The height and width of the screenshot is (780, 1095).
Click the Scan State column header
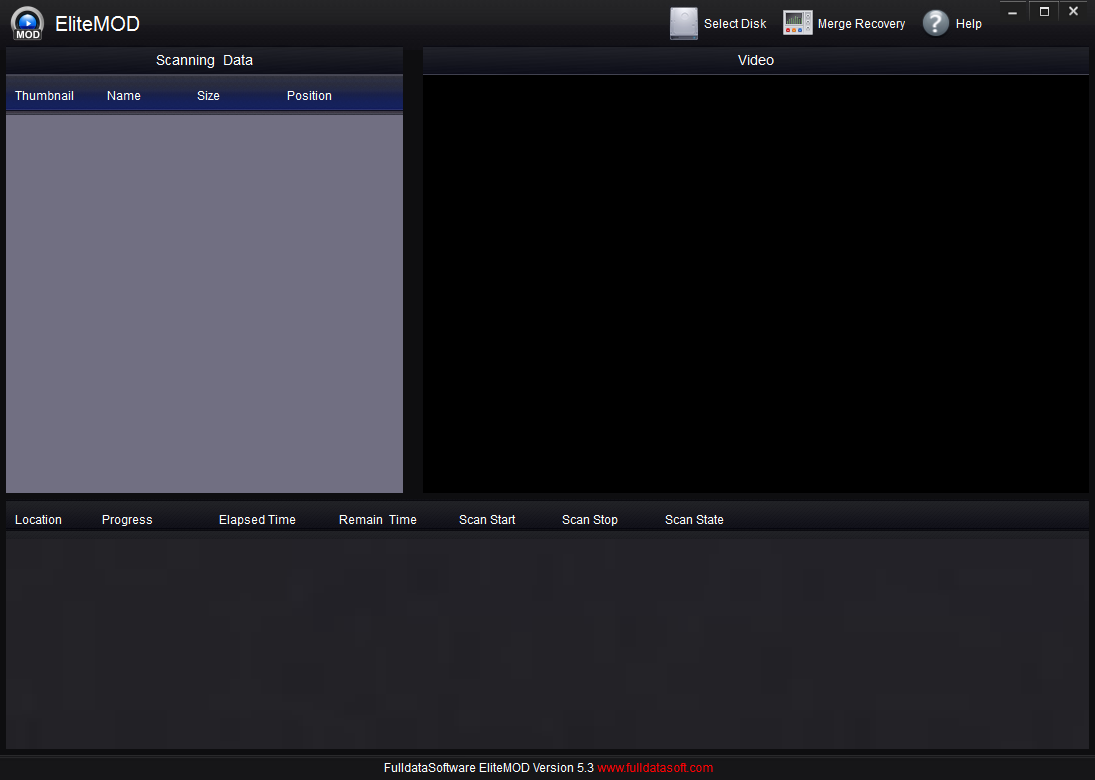(x=694, y=520)
